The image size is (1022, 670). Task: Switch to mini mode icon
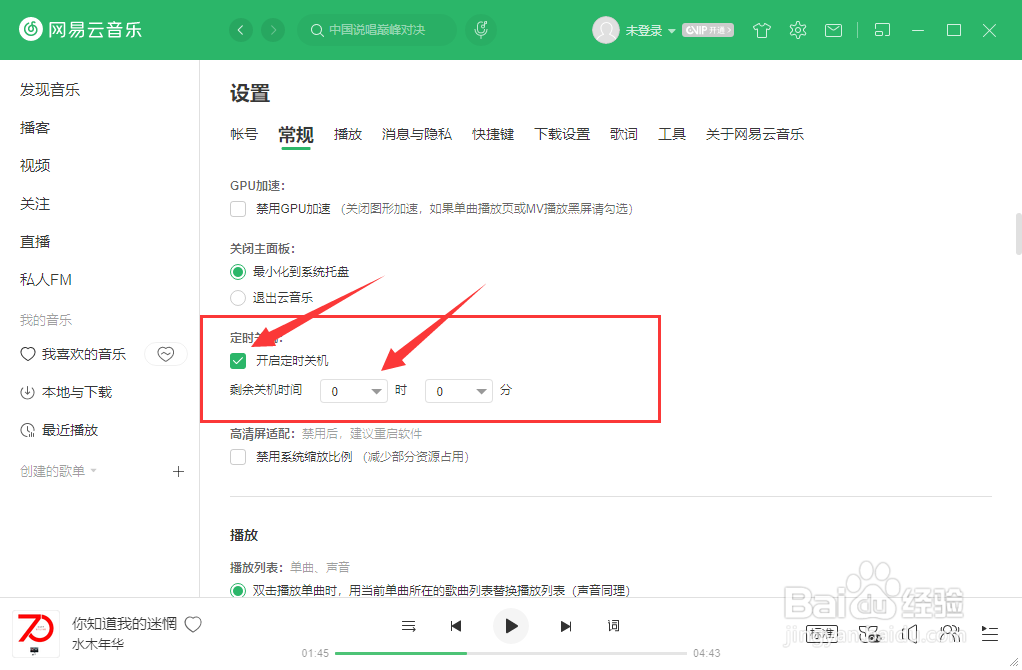pyautogui.click(x=883, y=30)
